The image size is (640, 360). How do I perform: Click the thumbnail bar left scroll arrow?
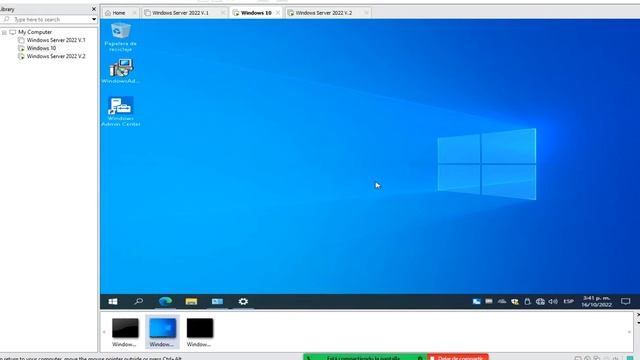[x=104, y=332]
